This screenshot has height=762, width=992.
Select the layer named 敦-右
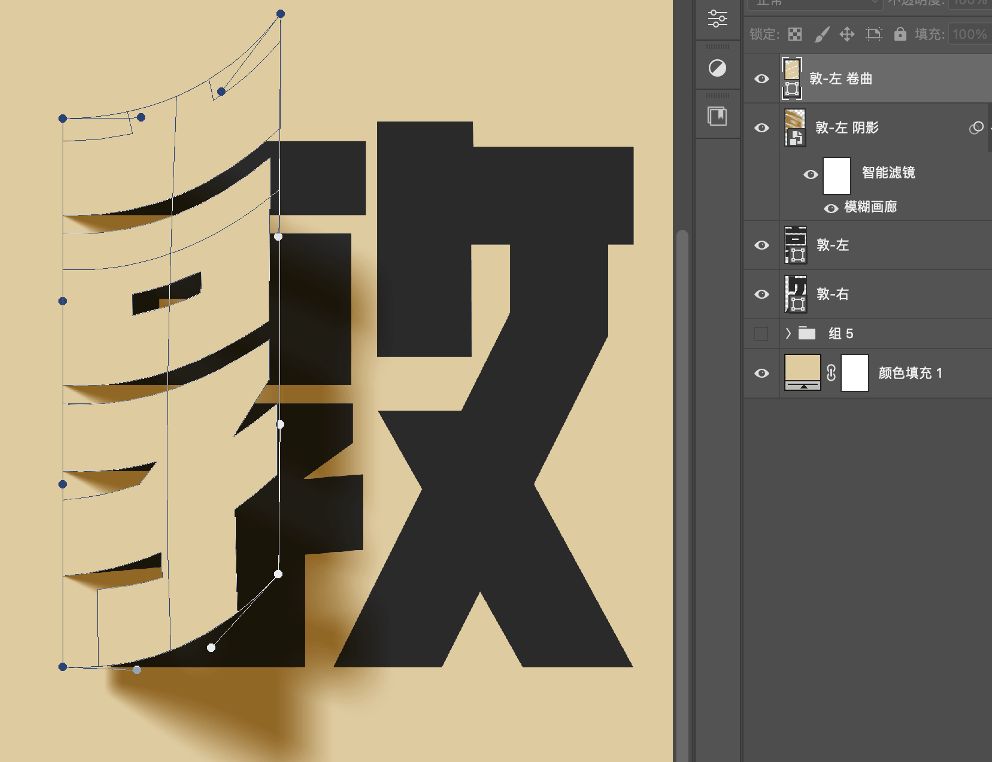833,294
